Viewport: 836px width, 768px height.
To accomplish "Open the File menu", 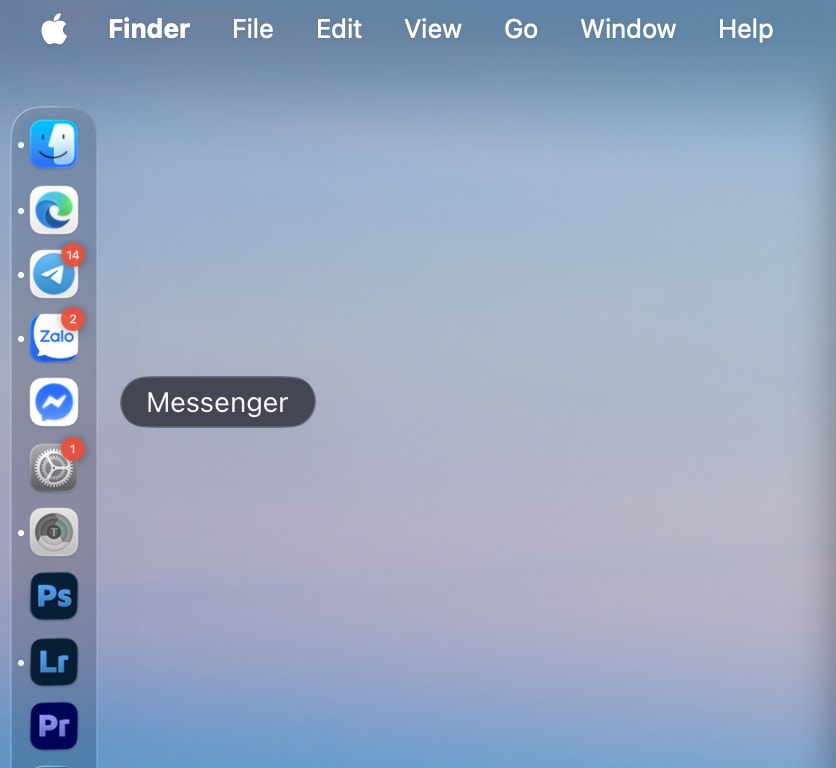I will (253, 29).
